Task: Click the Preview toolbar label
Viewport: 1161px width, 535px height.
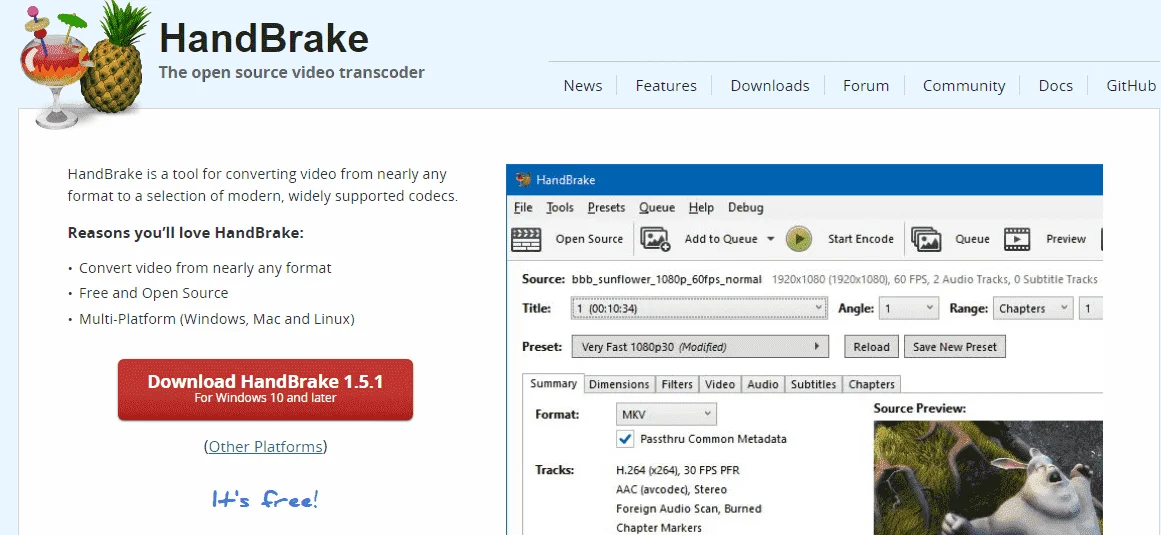Action: pos(1065,239)
